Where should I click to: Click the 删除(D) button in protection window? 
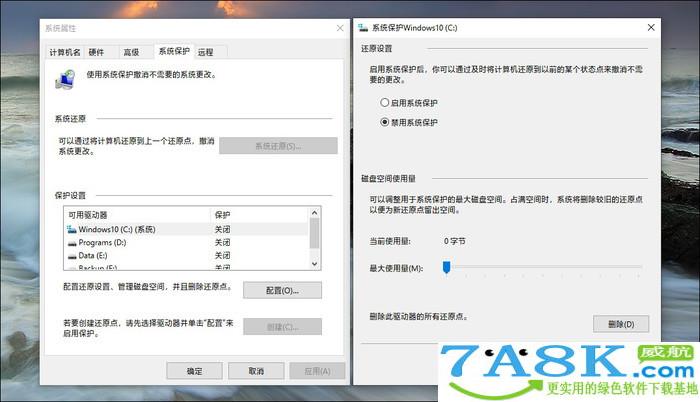point(621,324)
